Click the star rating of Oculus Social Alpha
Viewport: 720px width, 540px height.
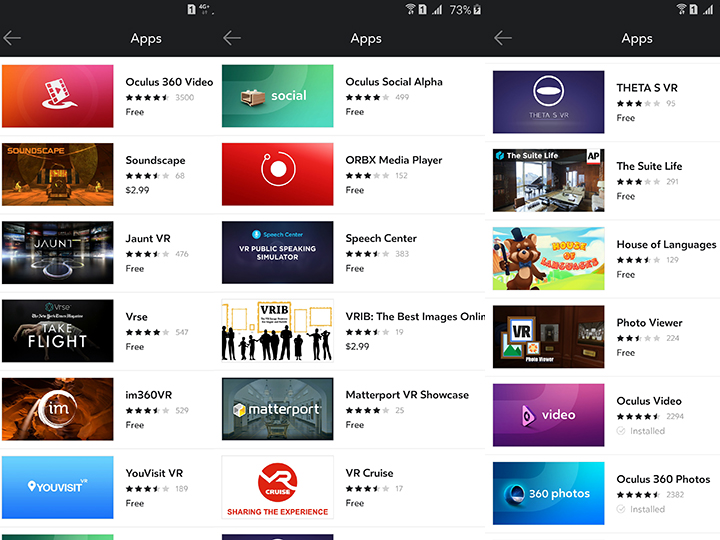[x=367, y=97]
